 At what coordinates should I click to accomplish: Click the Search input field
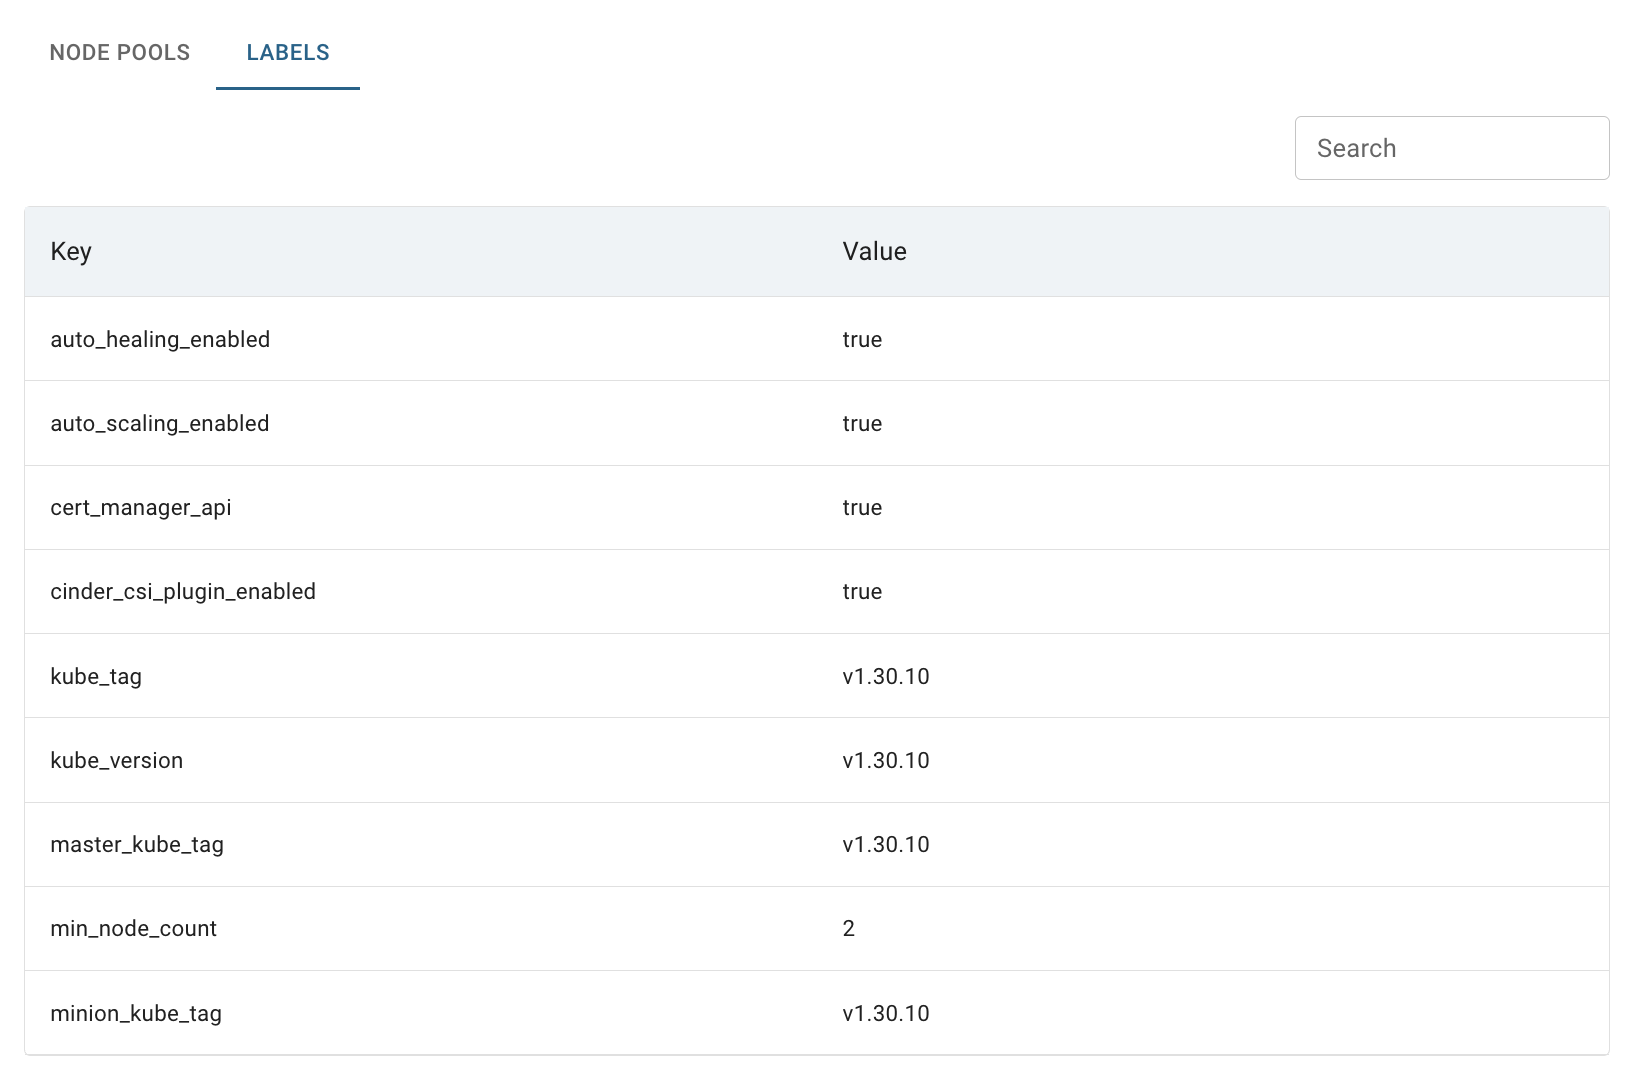click(x=1451, y=148)
